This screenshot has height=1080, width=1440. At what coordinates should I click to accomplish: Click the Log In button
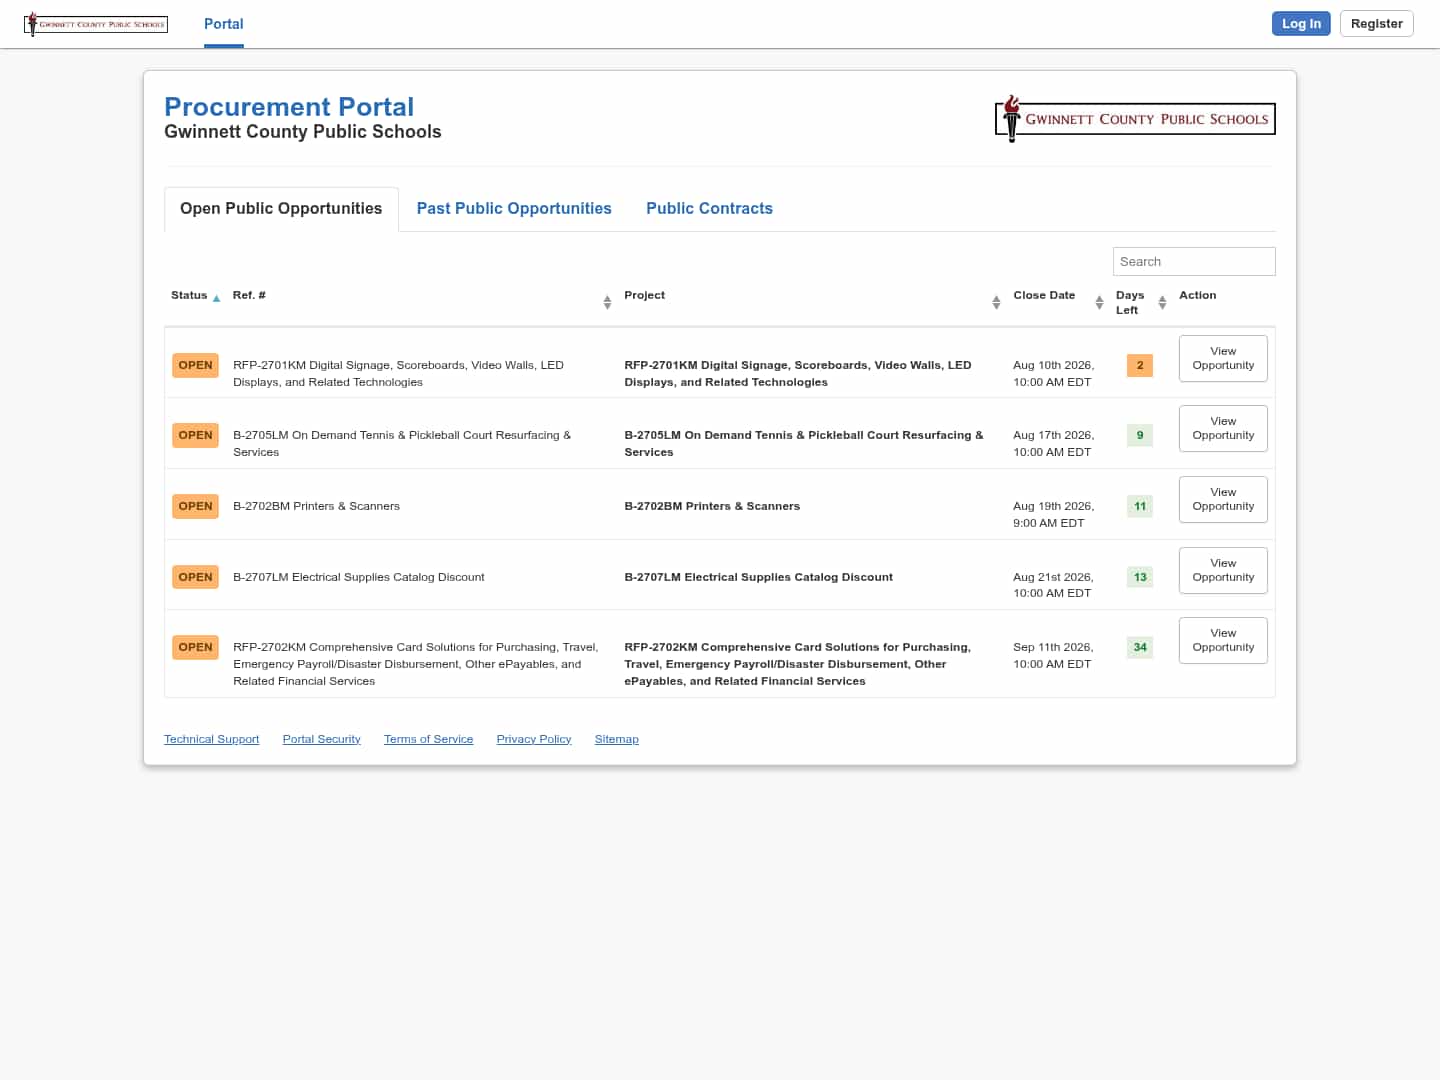click(x=1301, y=24)
